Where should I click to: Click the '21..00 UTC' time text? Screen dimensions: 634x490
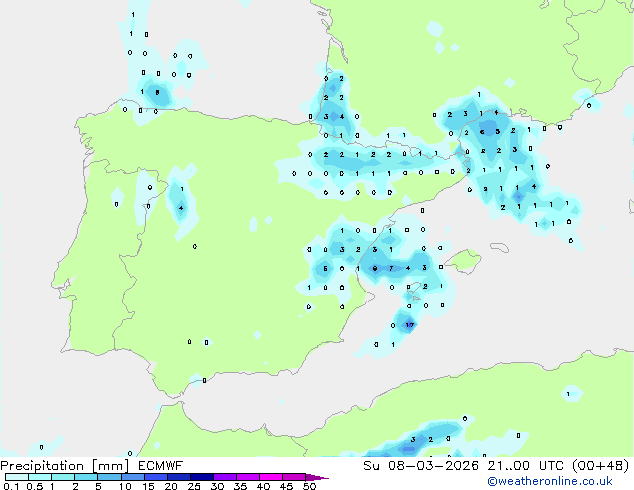tap(525, 466)
